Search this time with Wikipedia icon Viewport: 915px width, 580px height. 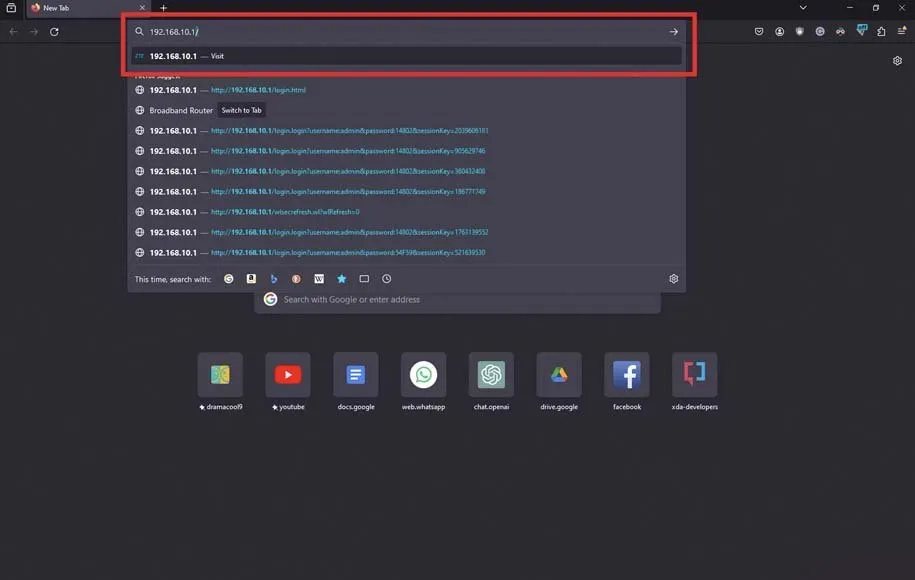pos(319,279)
